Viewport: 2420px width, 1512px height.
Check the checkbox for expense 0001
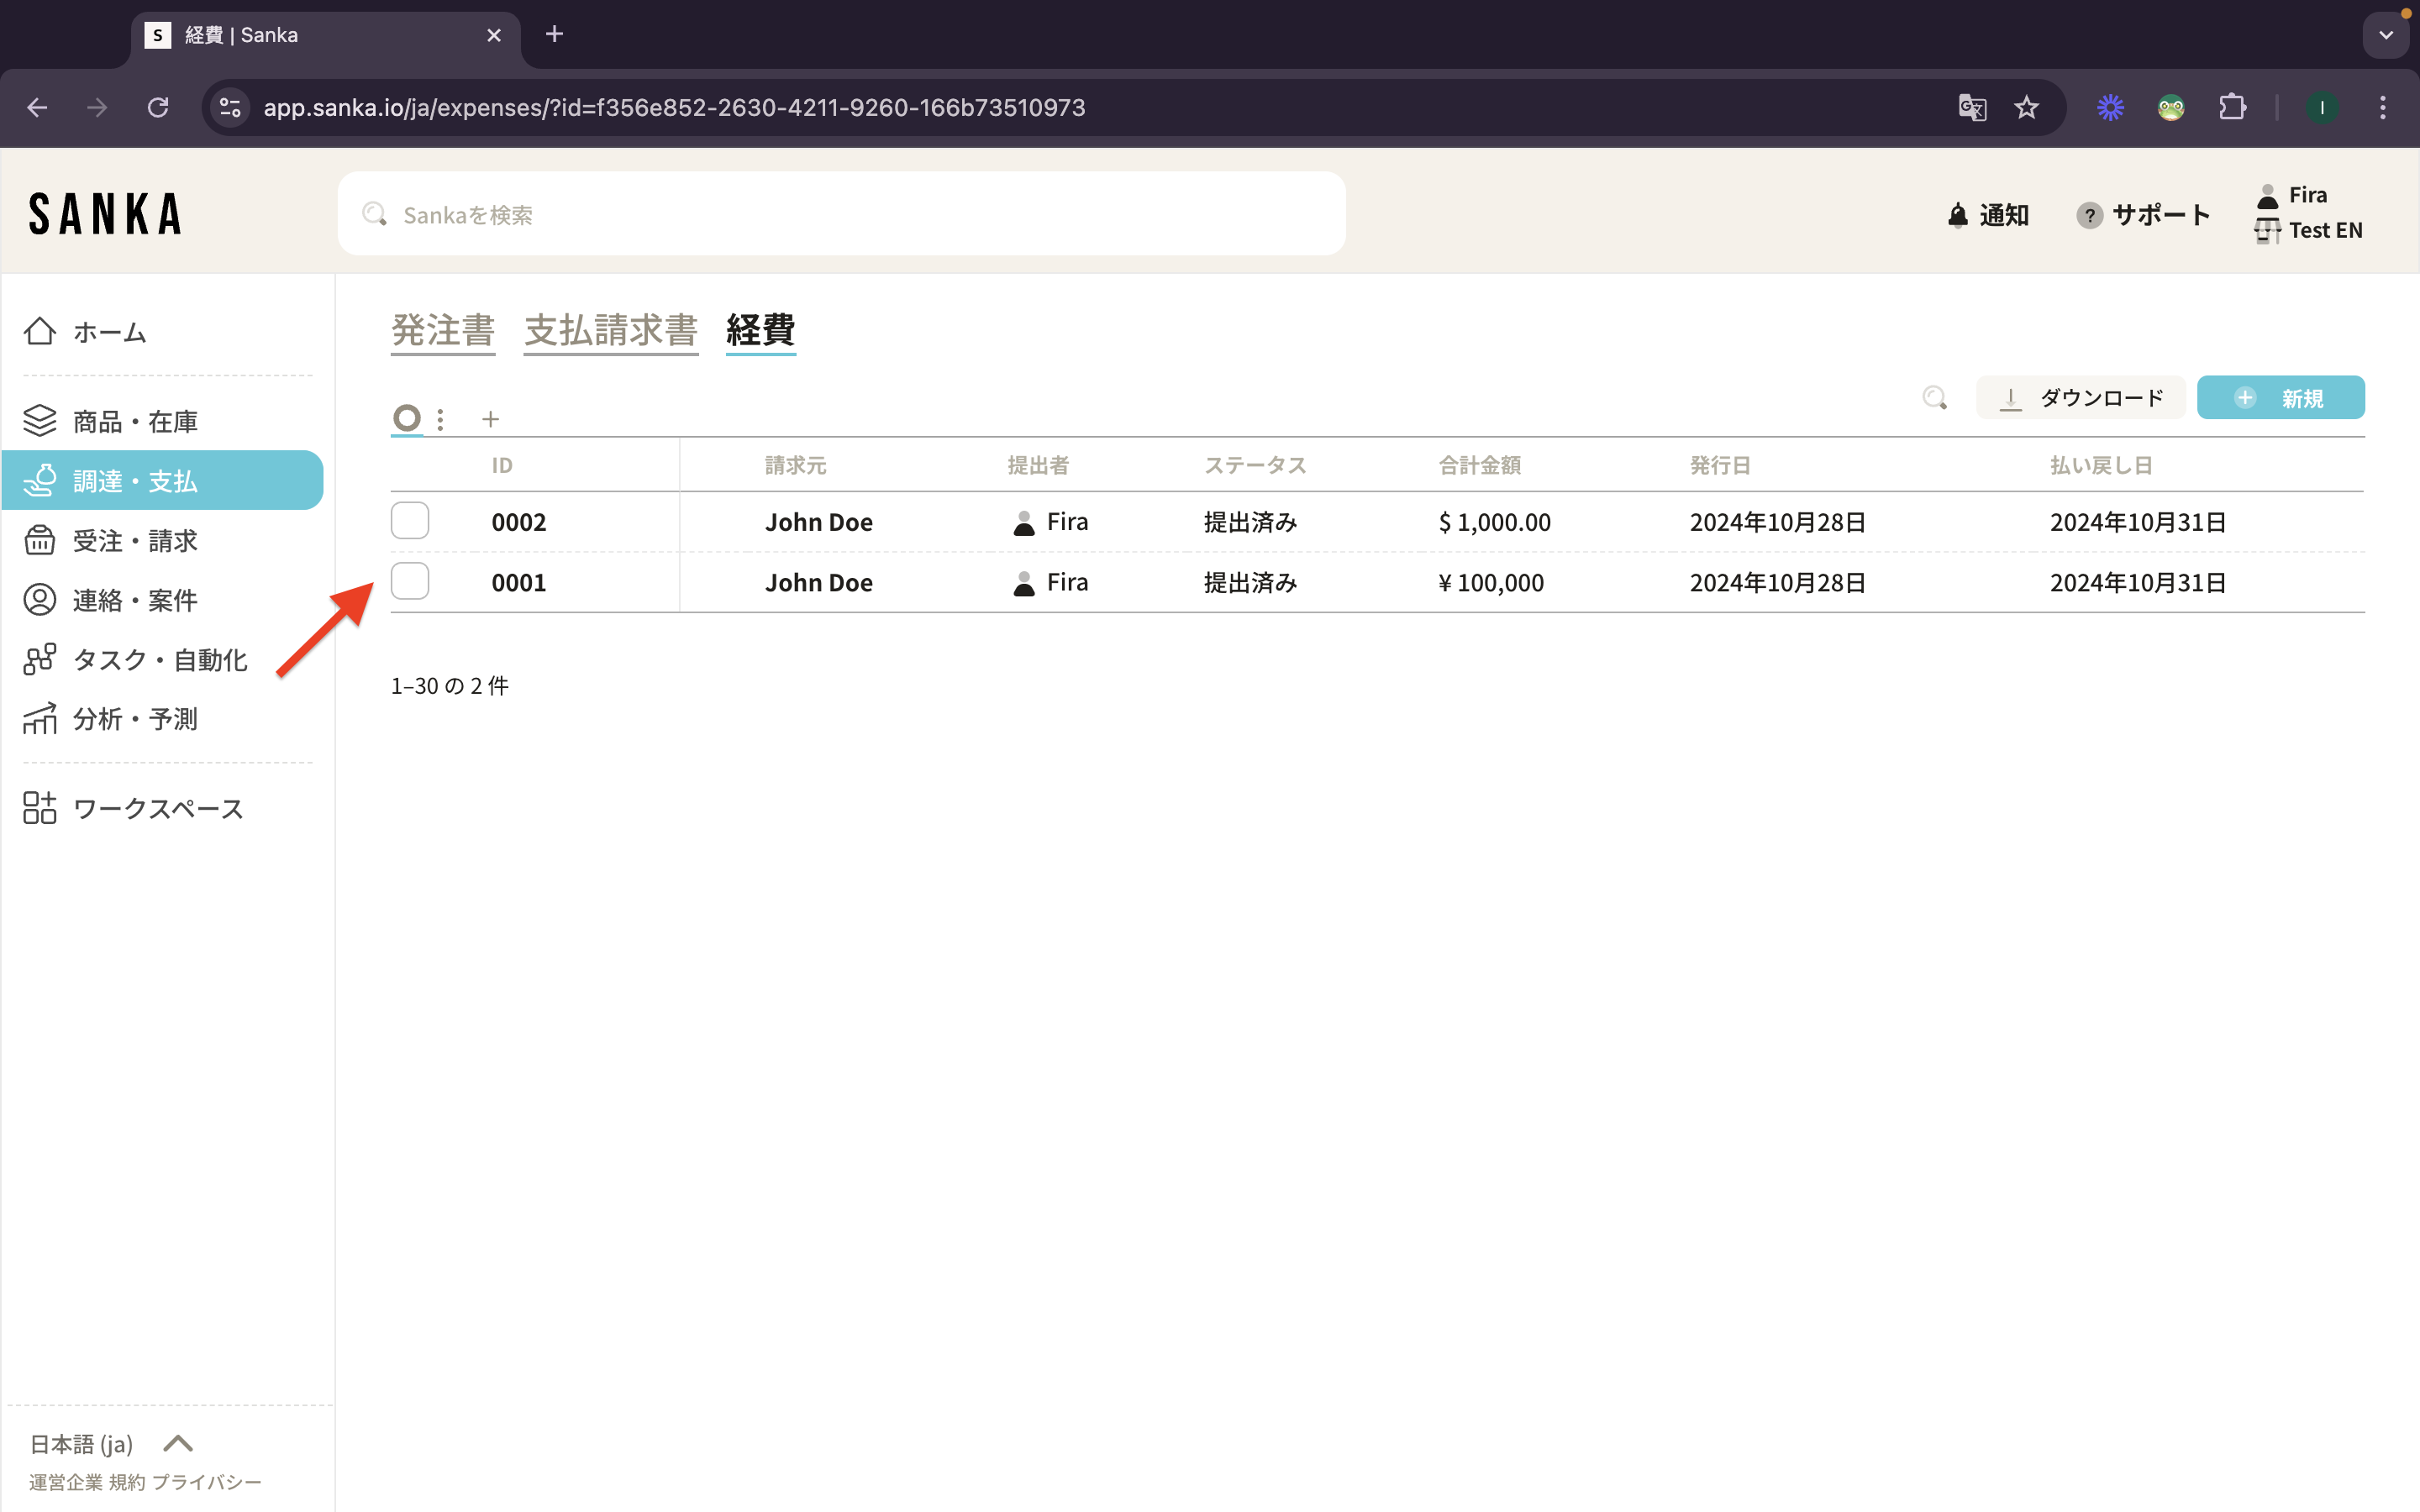coord(410,581)
